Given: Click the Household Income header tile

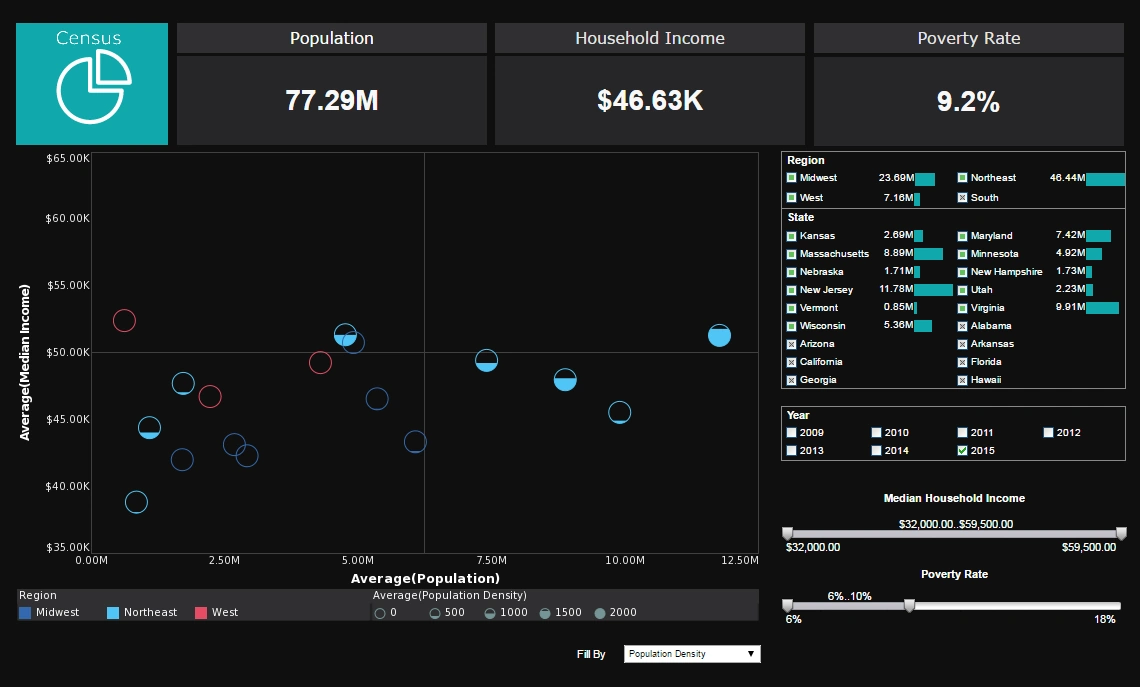Looking at the screenshot, I should pos(650,39).
